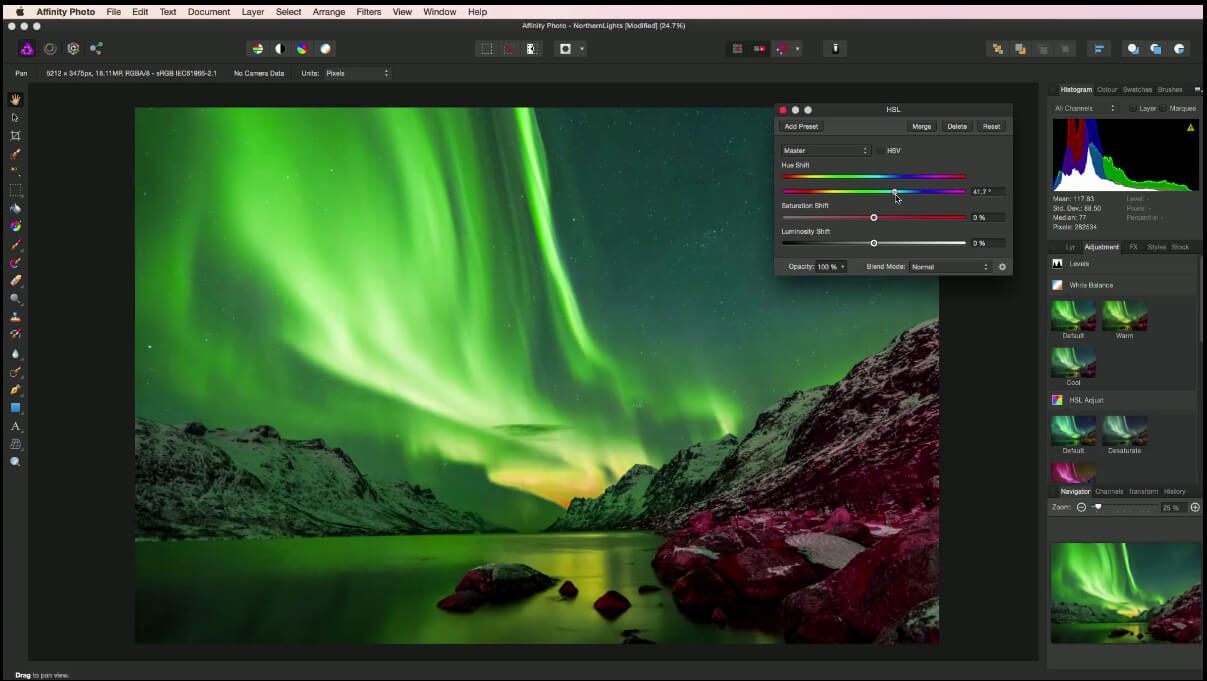Choose the Desaturate HSL preset thumbnail
1207x681 pixels.
point(1125,431)
